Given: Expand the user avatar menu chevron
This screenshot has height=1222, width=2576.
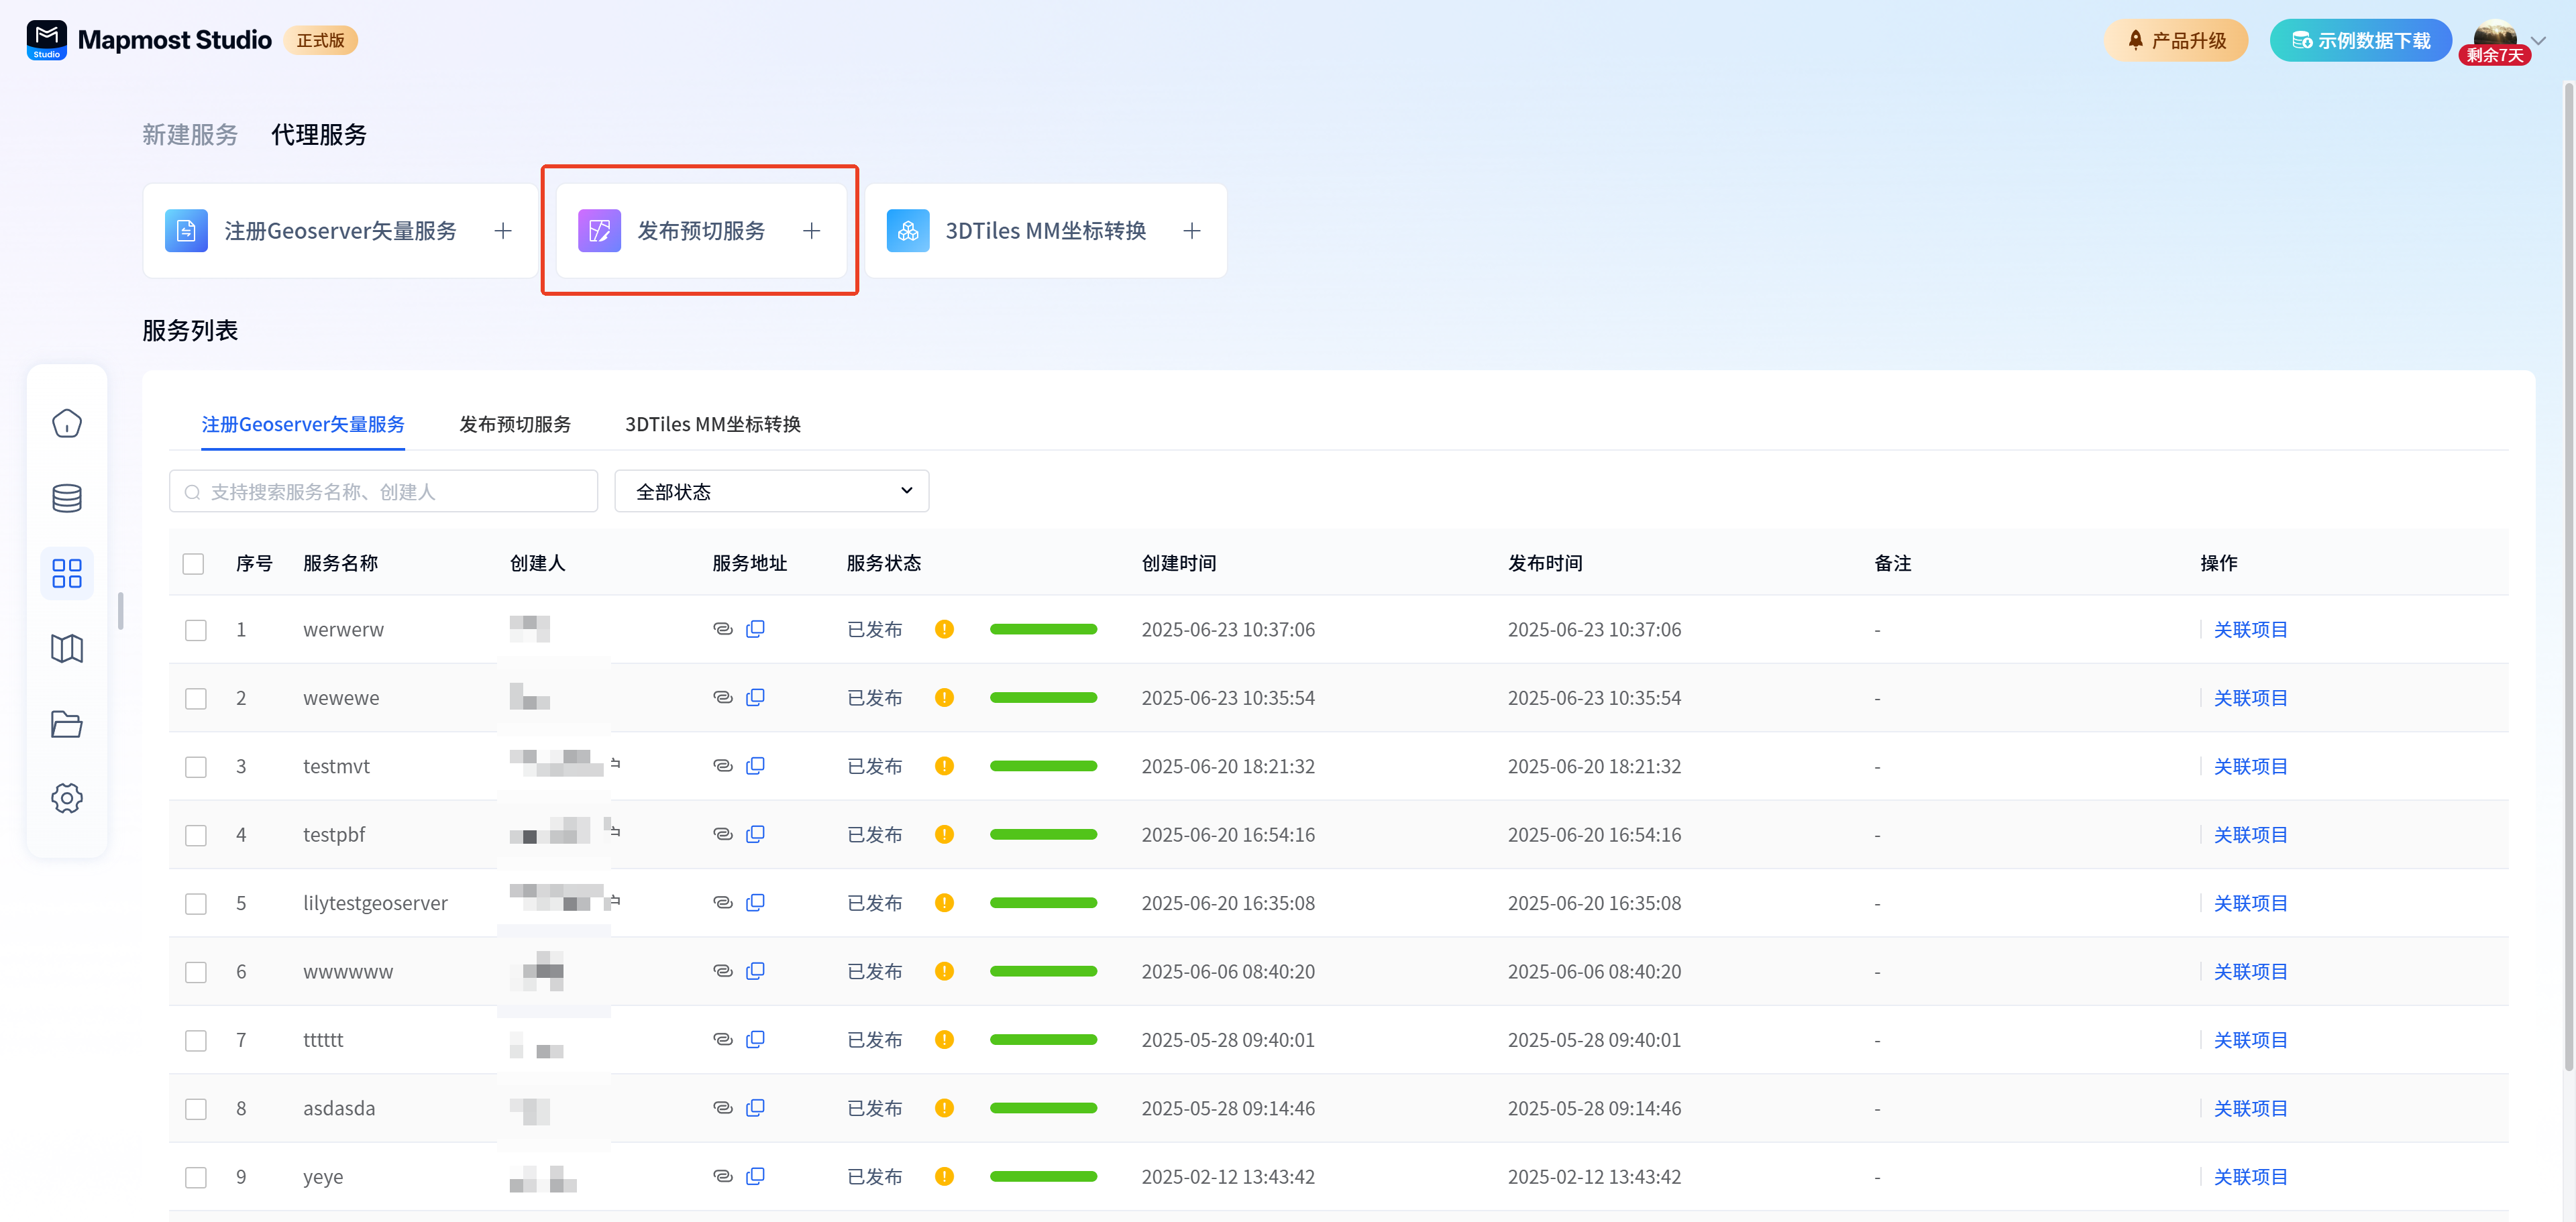Looking at the screenshot, I should point(2537,41).
